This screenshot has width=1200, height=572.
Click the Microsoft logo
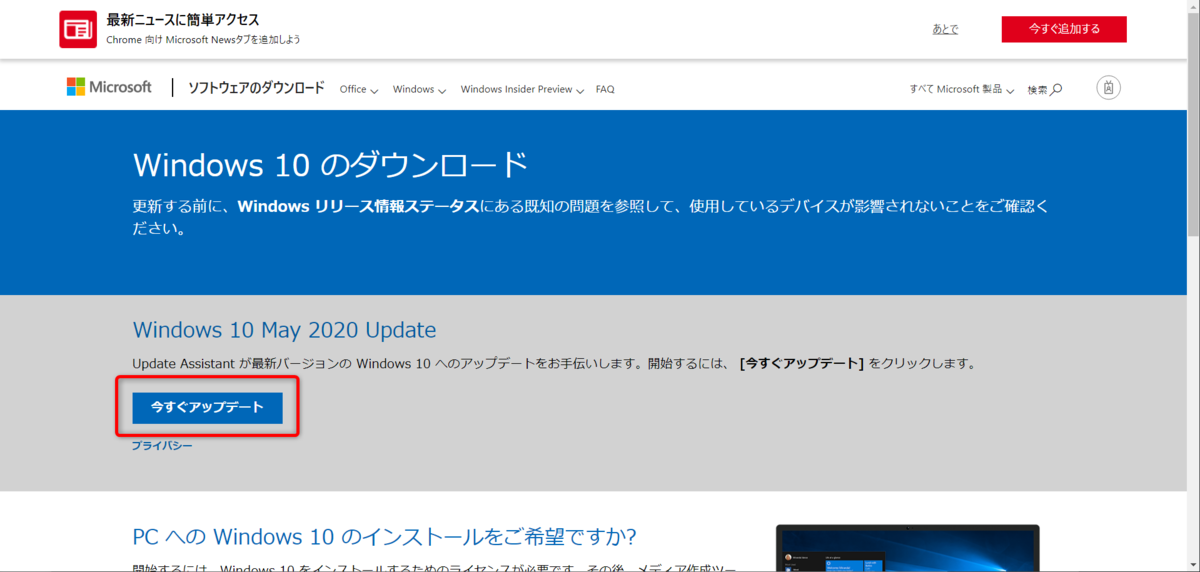pos(109,88)
